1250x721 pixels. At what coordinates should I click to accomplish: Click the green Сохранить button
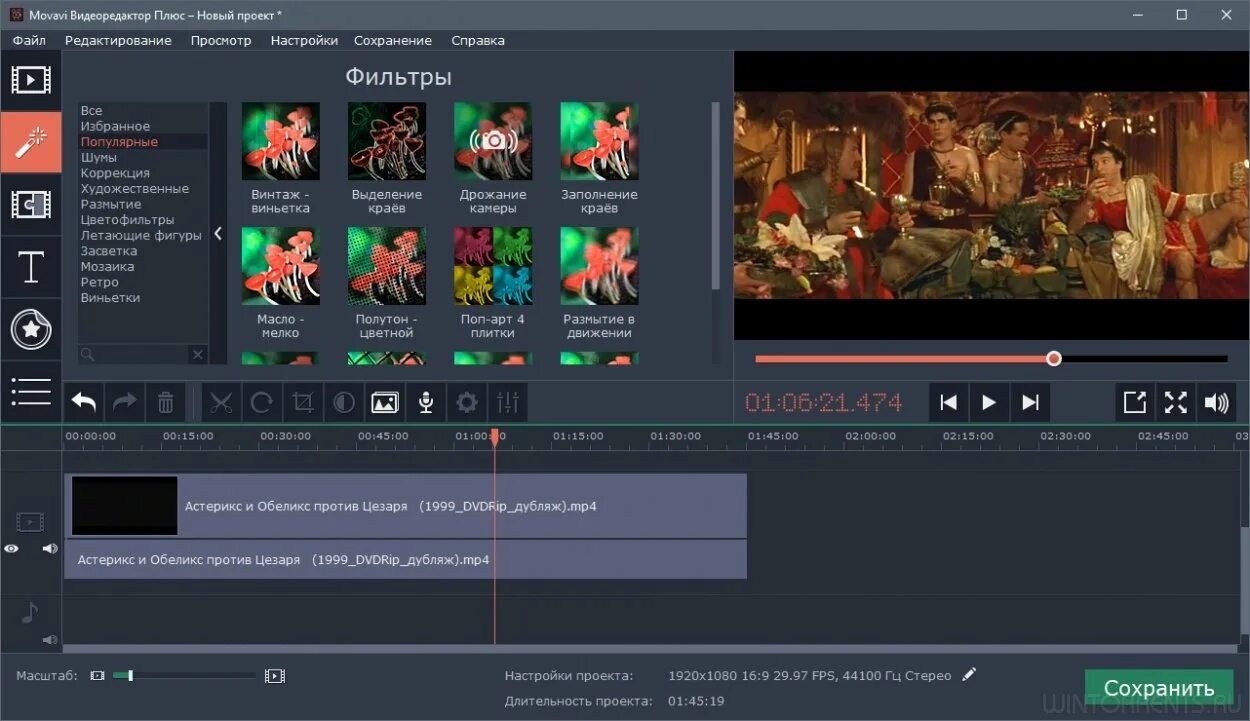coord(1159,688)
